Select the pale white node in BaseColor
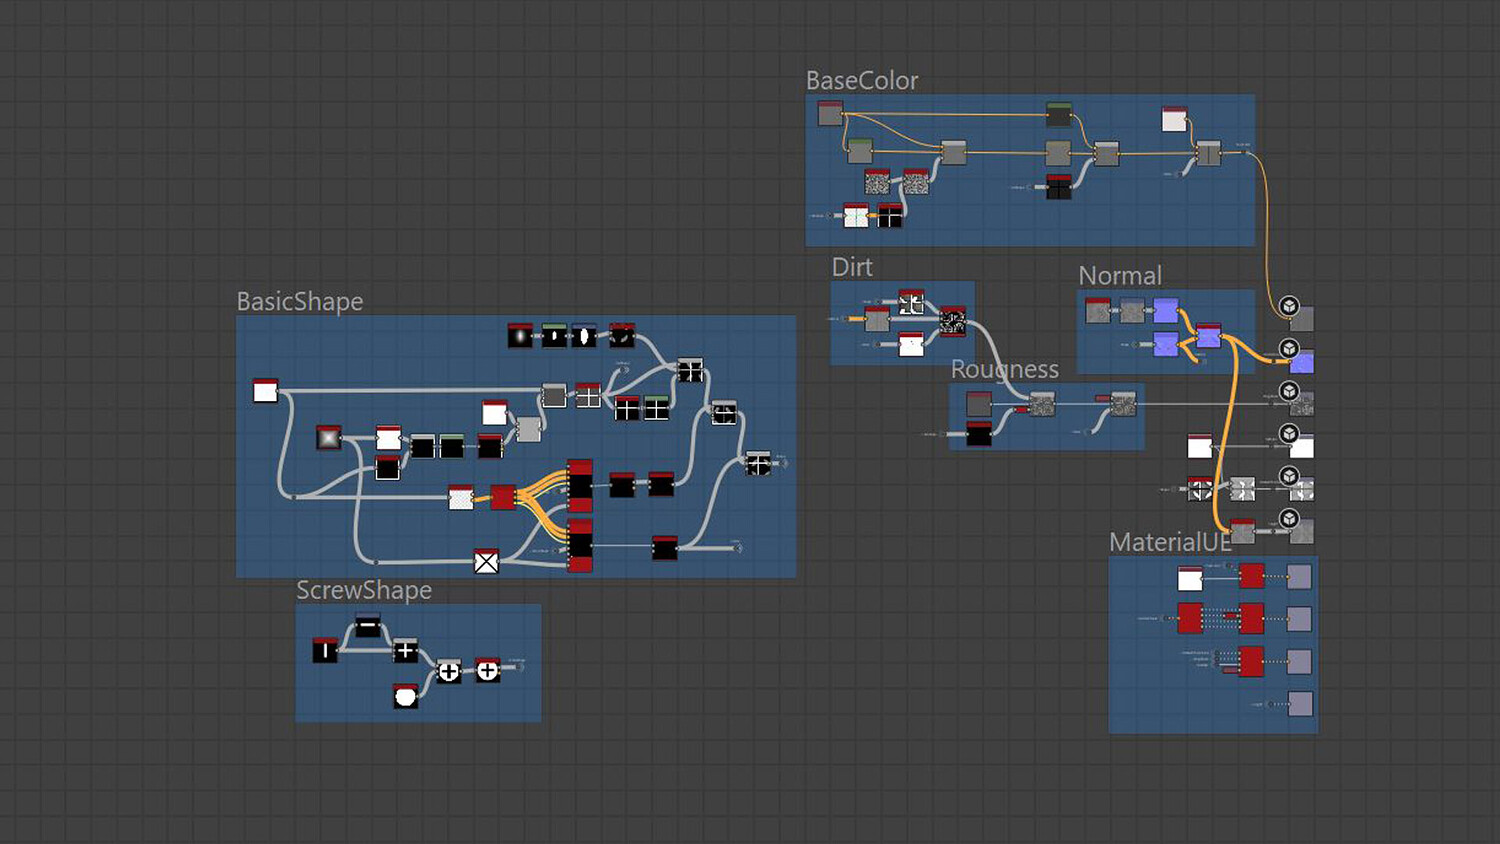 point(1174,119)
